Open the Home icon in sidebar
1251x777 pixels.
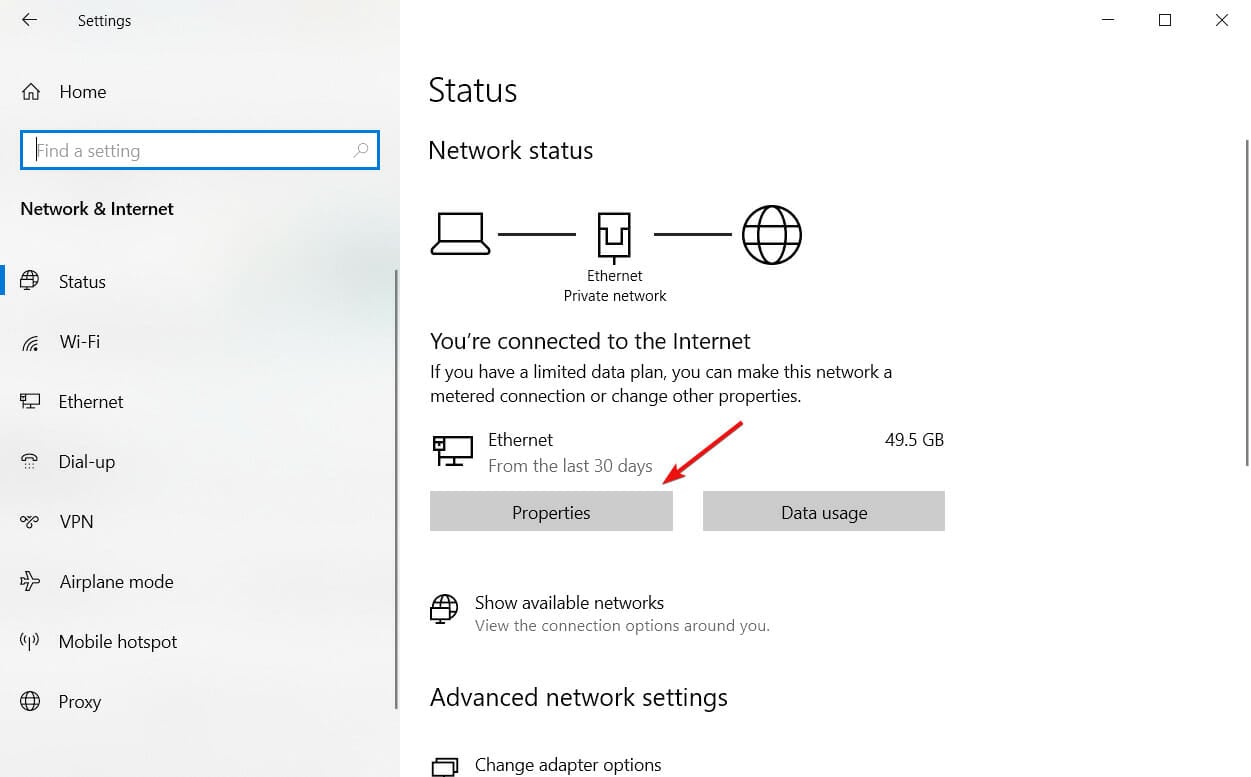tap(31, 92)
